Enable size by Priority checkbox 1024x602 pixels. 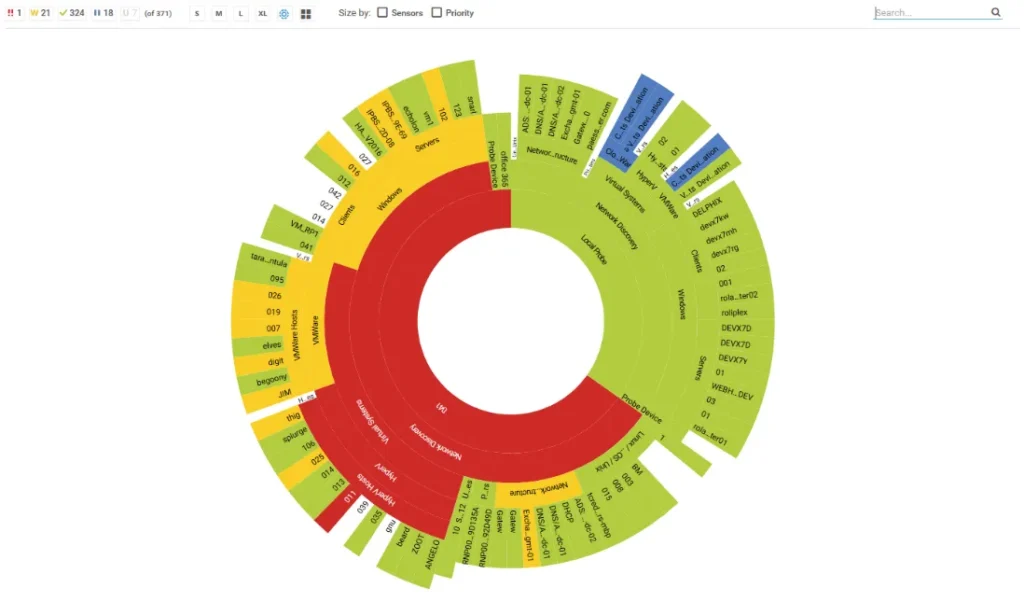pyautogui.click(x=437, y=13)
